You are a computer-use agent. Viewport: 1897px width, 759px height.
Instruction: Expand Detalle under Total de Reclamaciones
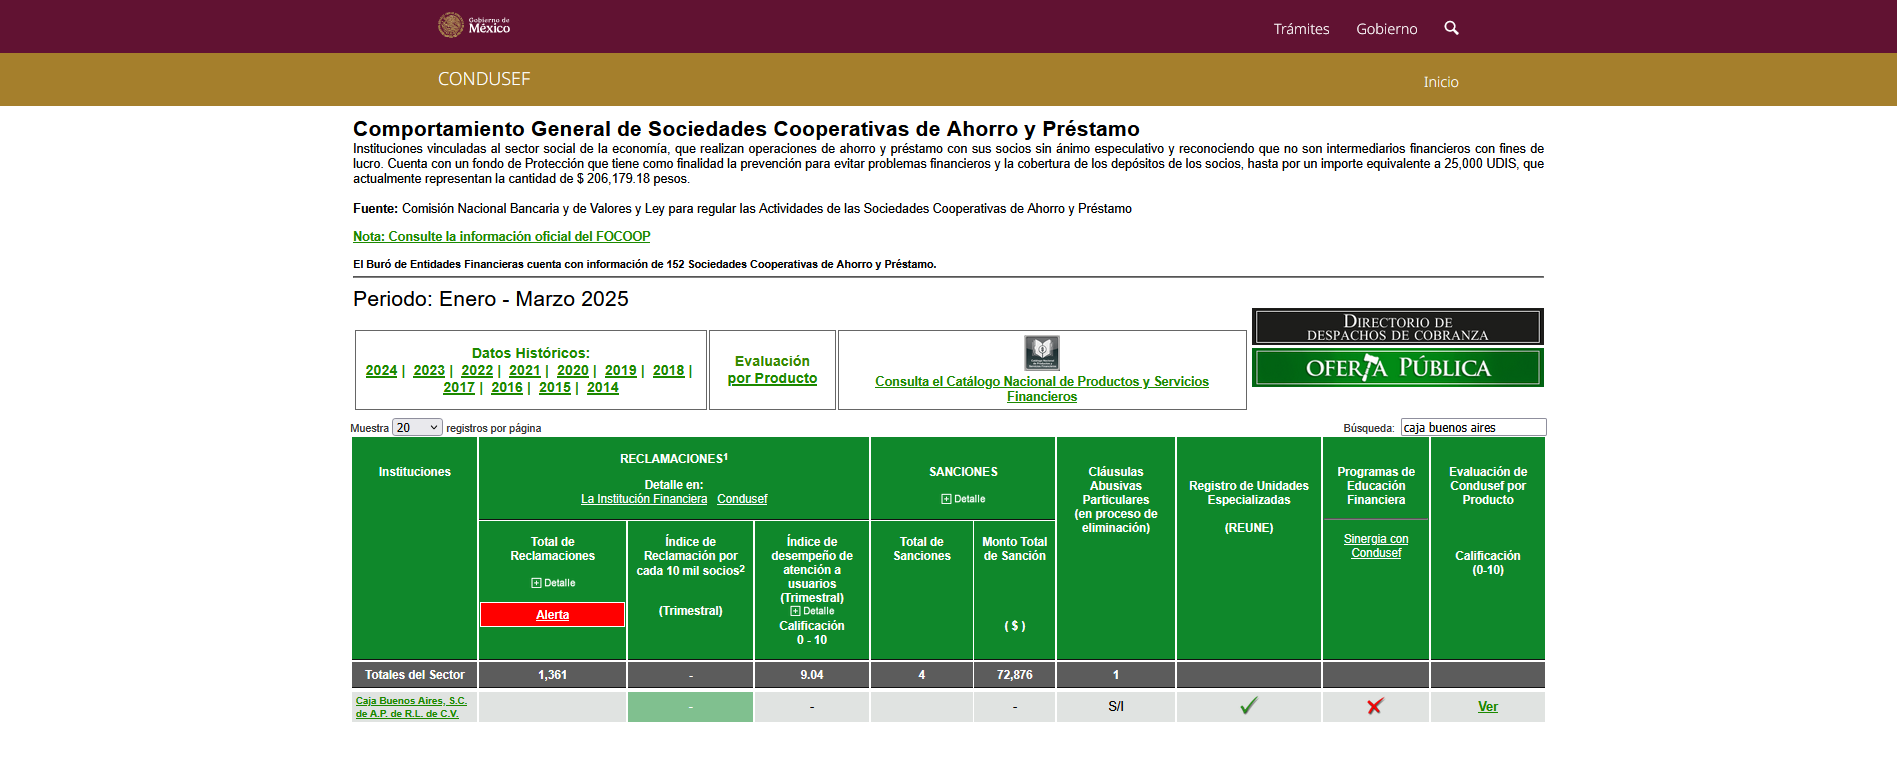click(553, 583)
